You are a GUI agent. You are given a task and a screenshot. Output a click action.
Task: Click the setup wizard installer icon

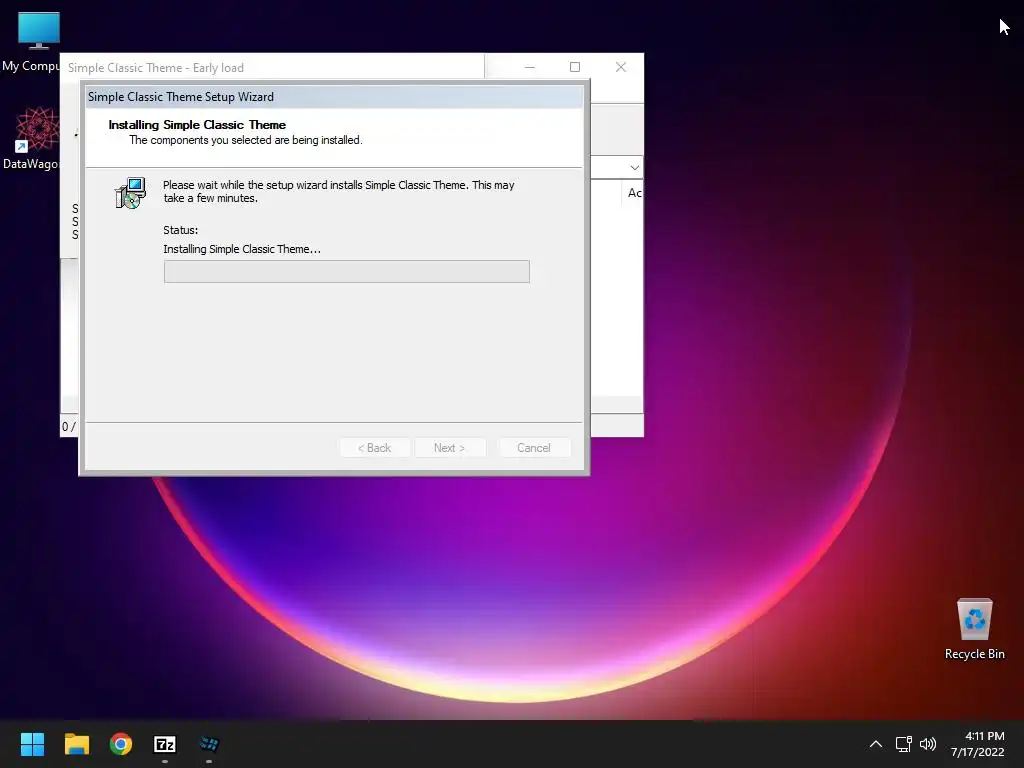(x=130, y=193)
